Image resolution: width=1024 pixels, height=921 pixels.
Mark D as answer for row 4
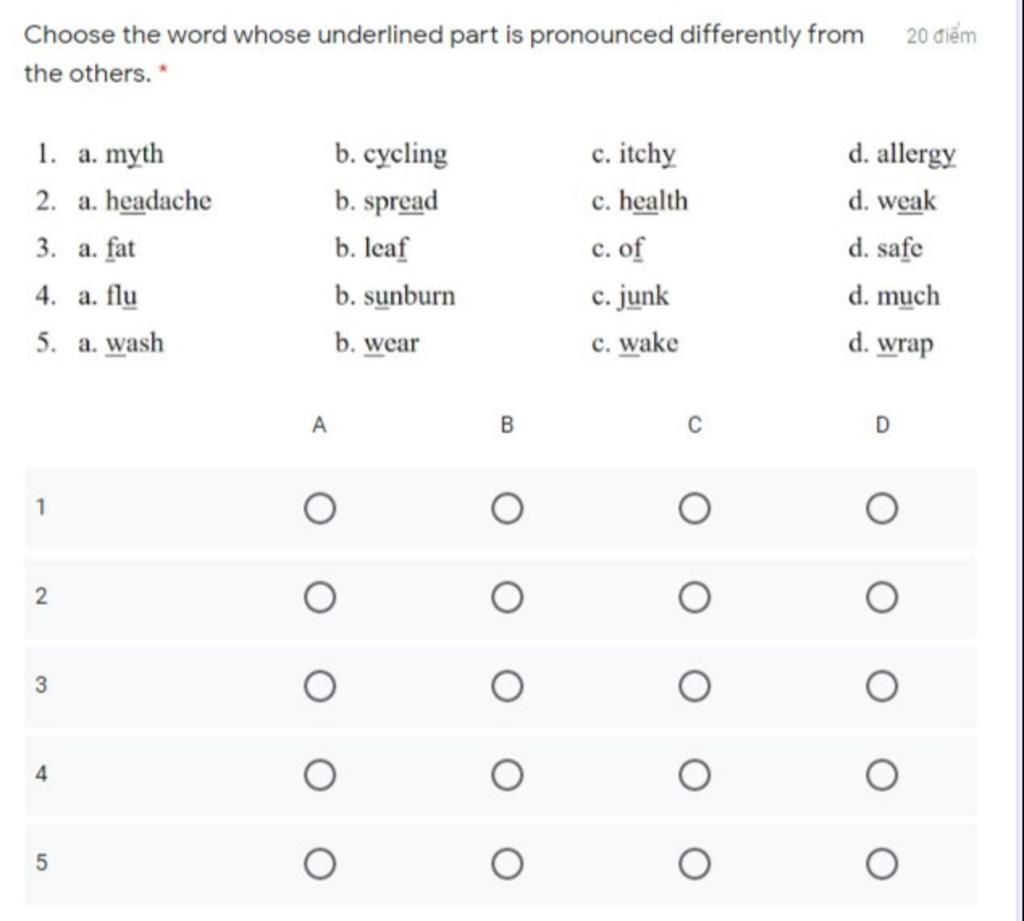pos(882,775)
